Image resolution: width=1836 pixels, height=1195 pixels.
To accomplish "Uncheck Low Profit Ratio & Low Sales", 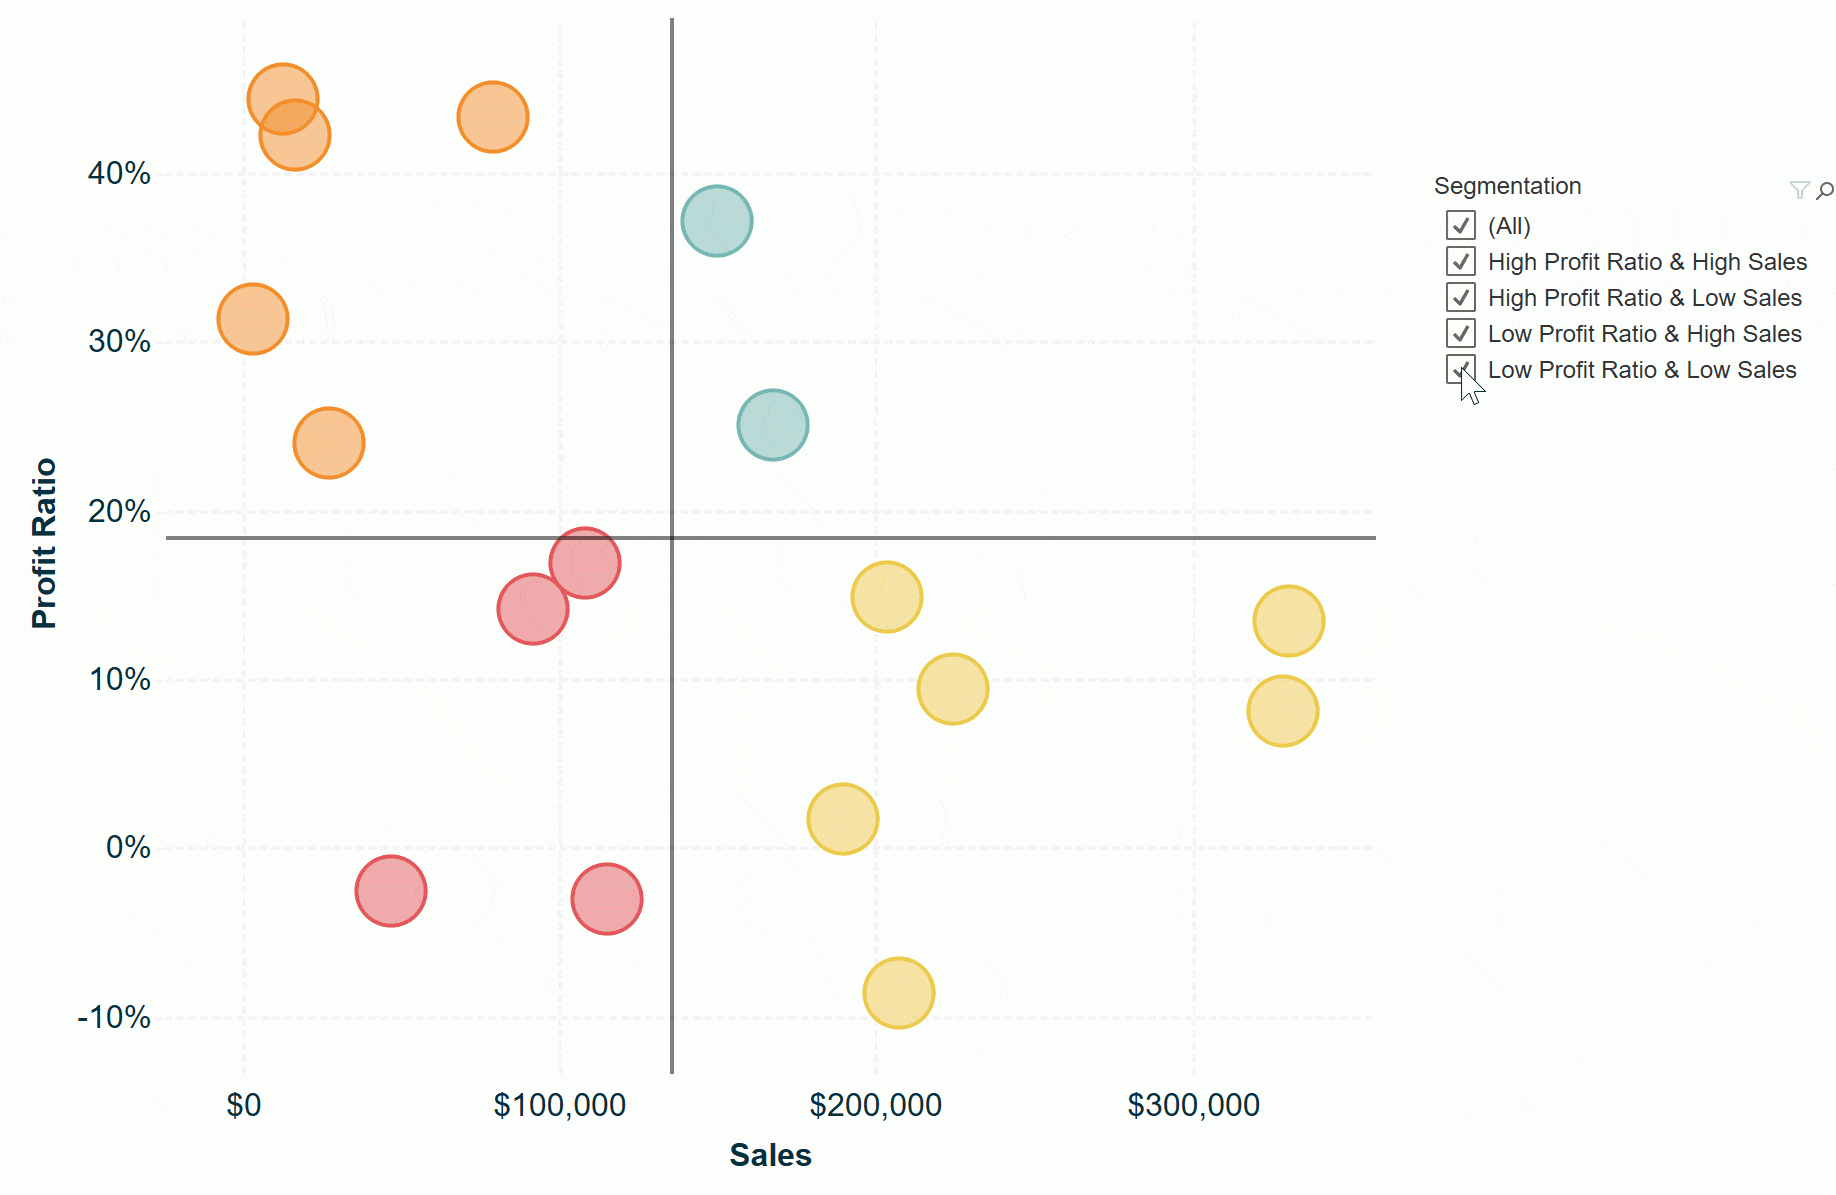I will (x=1460, y=370).
